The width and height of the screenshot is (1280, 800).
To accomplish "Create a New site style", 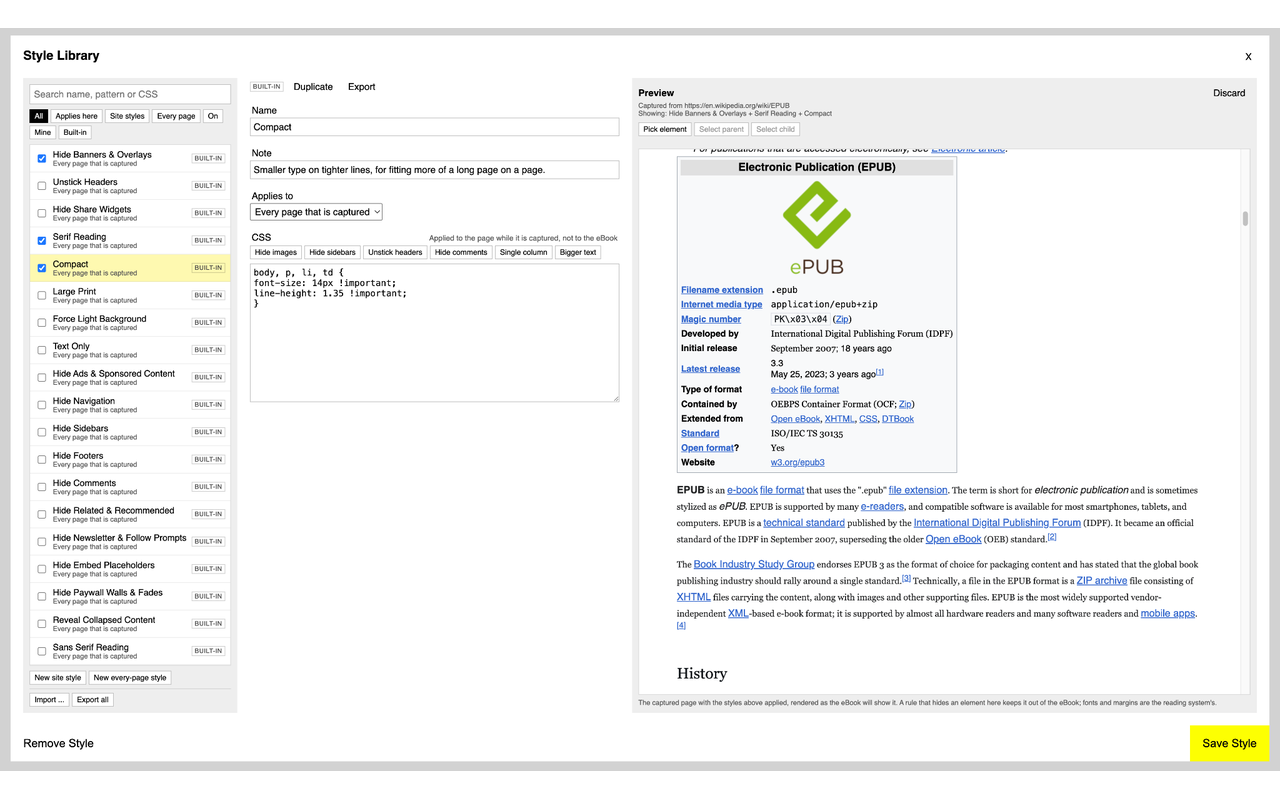I will [x=58, y=678].
